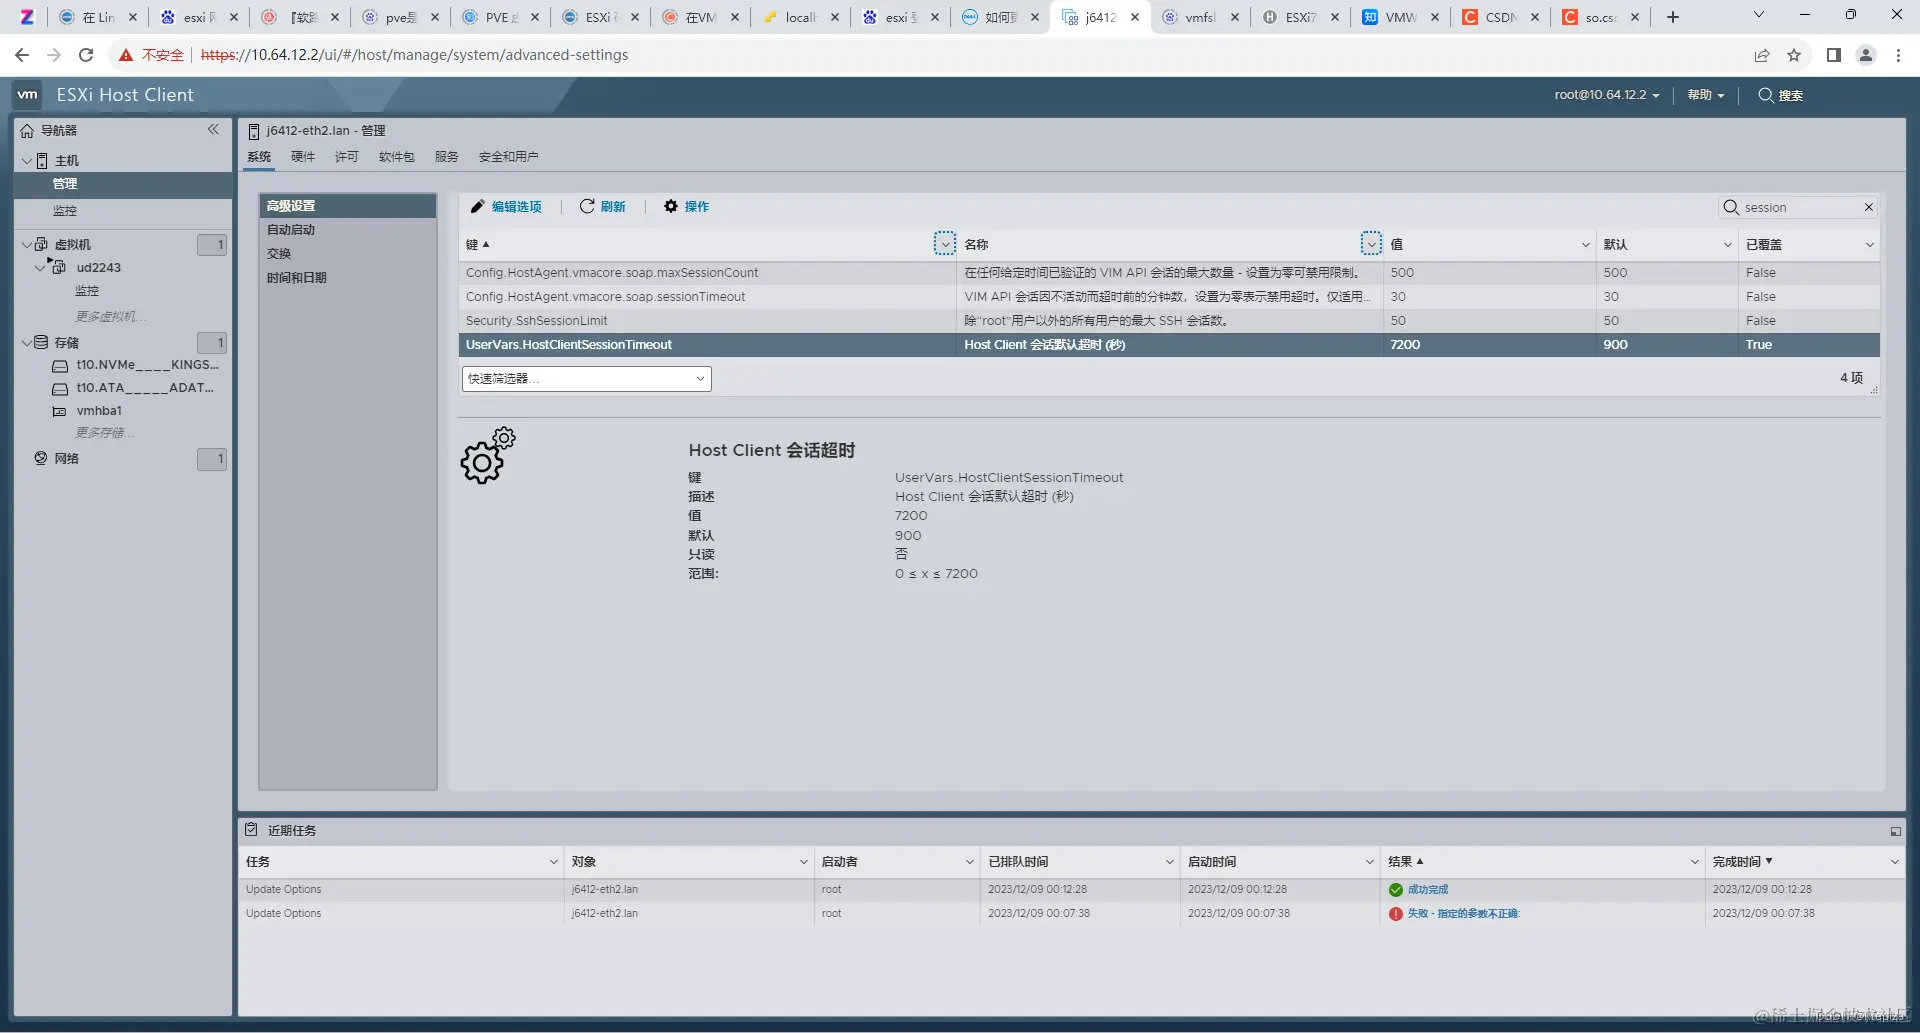Image resolution: width=1920 pixels, height=1033 pixels.
Task: Collapse the ud2243 tree node
Action: point(42,267)
